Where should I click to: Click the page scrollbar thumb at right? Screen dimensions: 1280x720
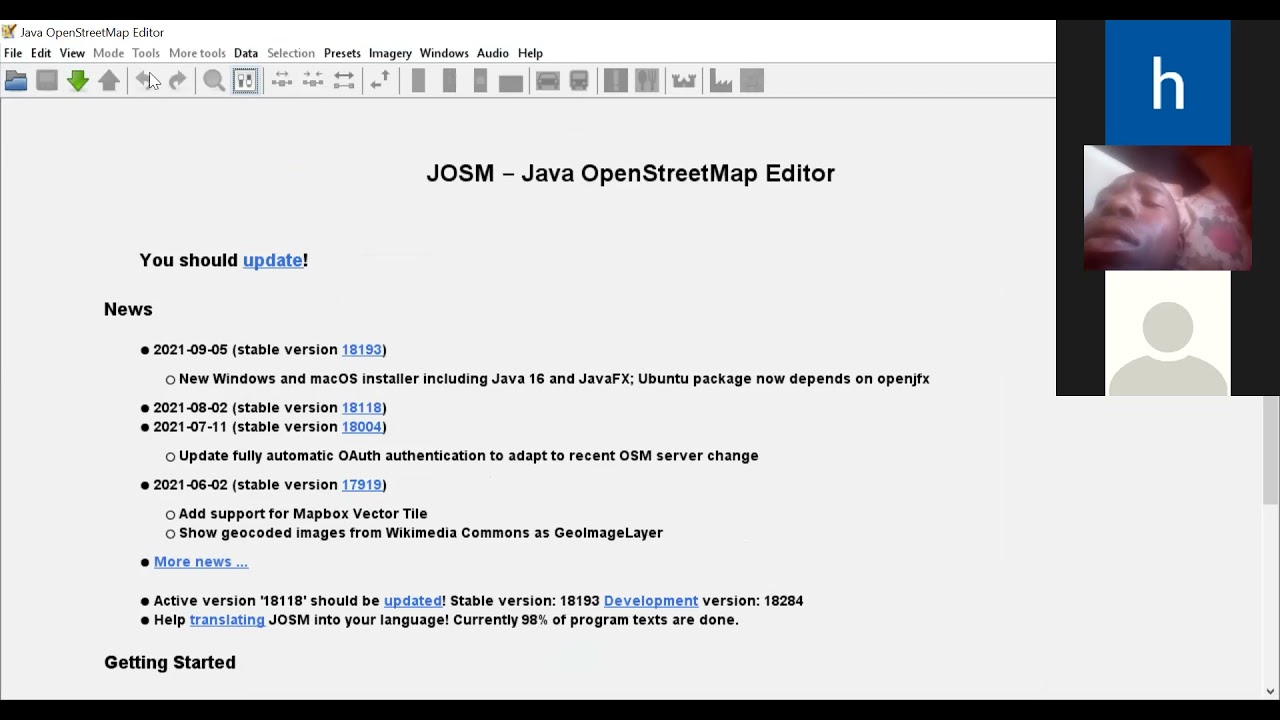point(1270,450)
